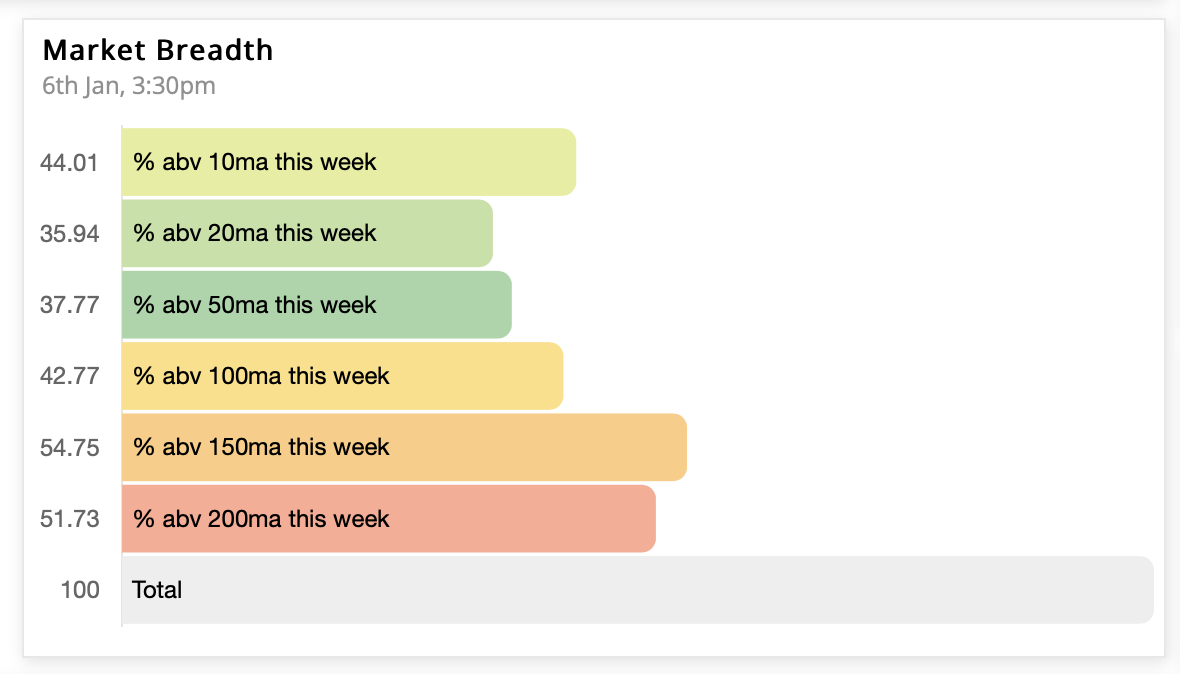Click the orange % abv 150ma bar
Image resolution: width=1180 pixels, height=674 pixels.
point(404,448)
